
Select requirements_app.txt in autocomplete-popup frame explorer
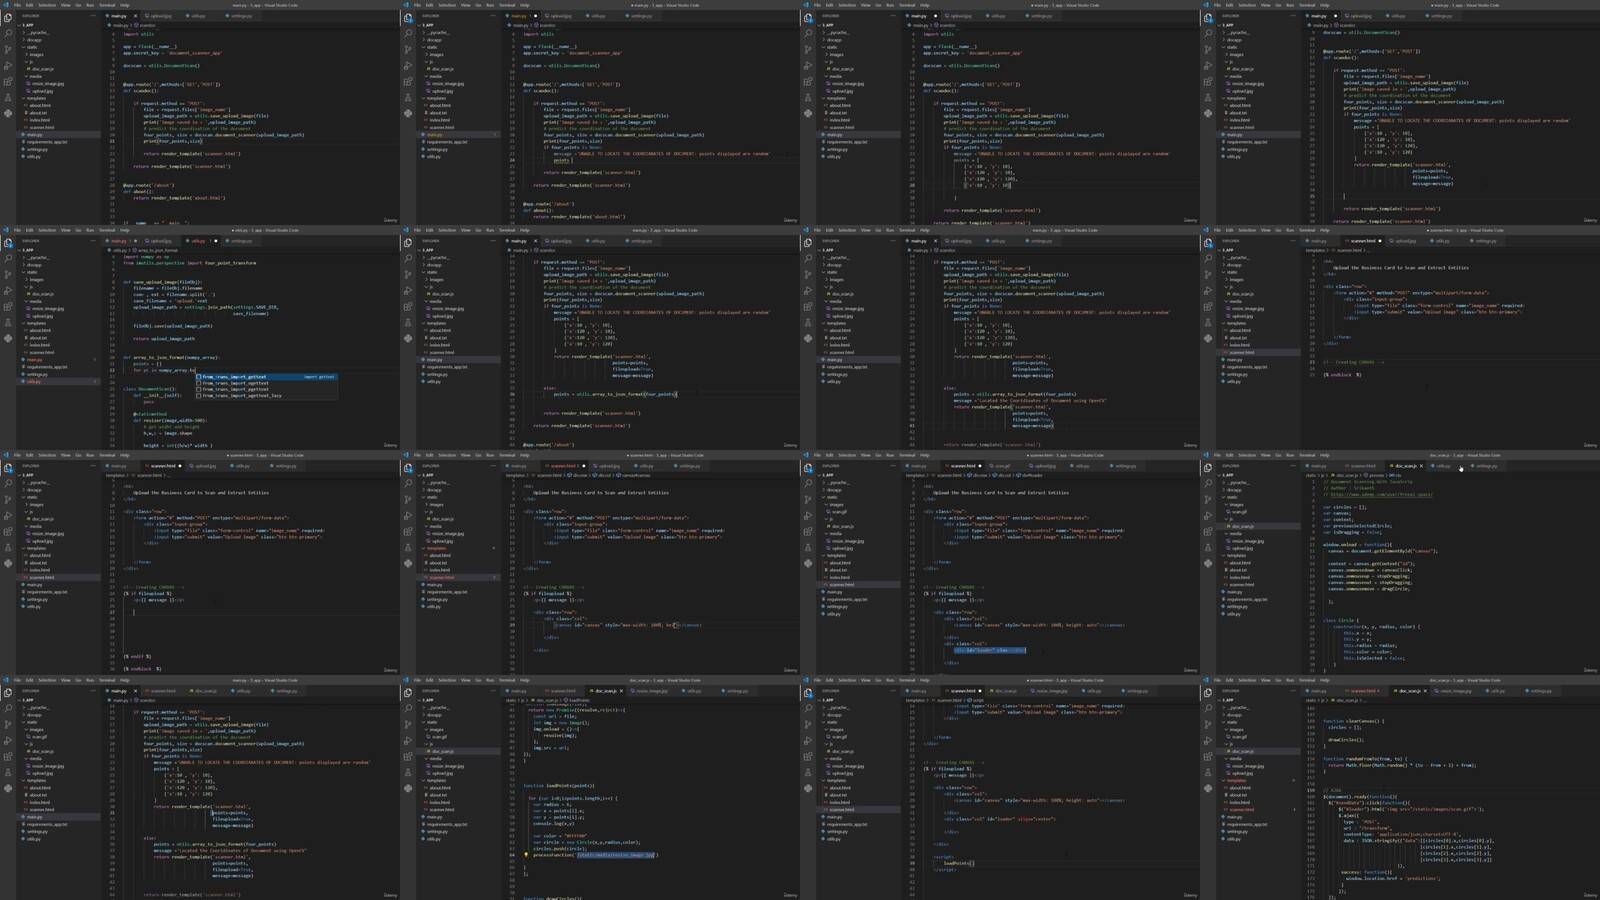click(x=47, y=367)
